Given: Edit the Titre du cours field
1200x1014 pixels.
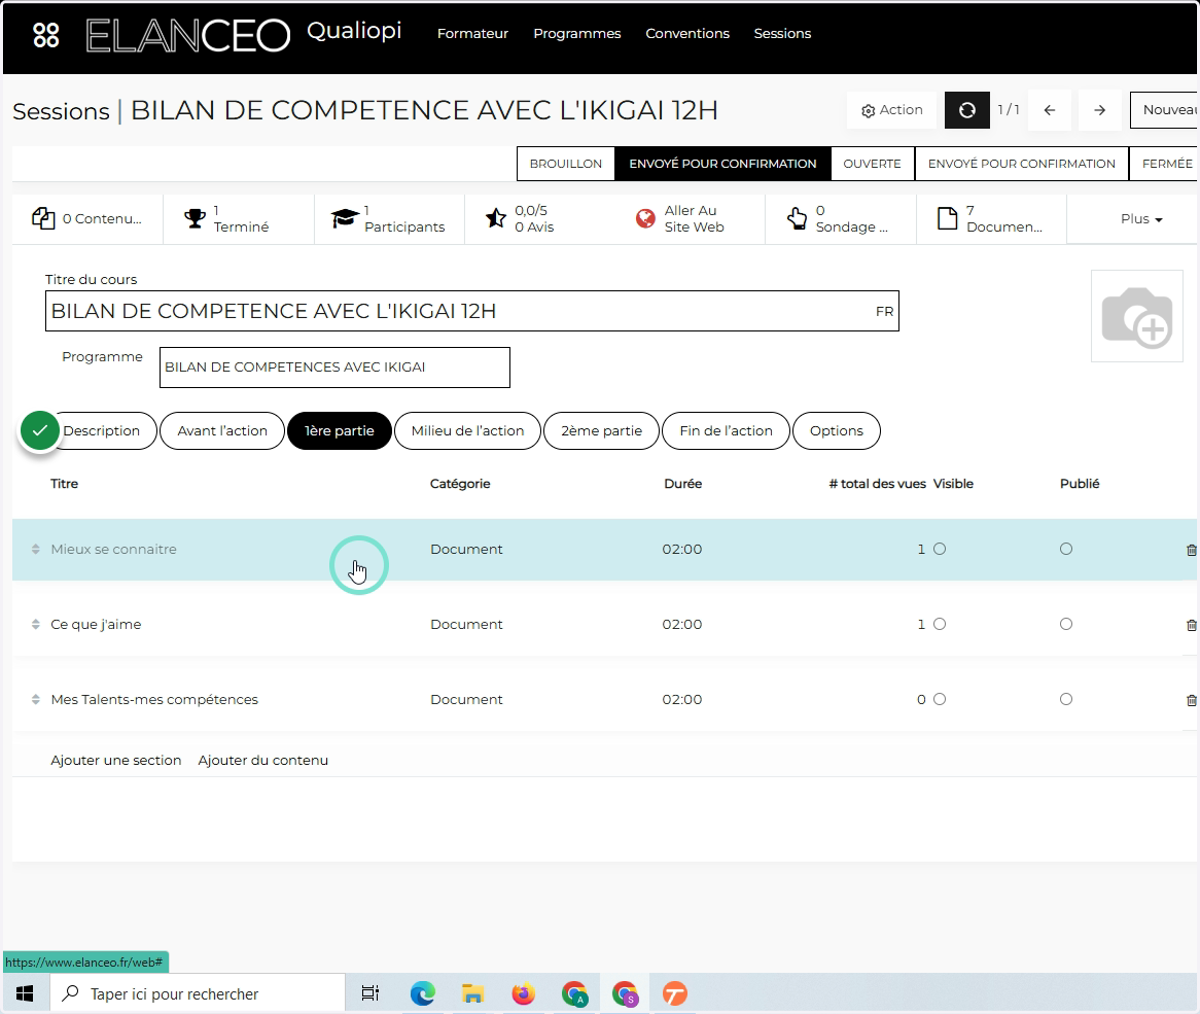Looking at the screenshot, I should pyautogui.click(x=472, y=311).
